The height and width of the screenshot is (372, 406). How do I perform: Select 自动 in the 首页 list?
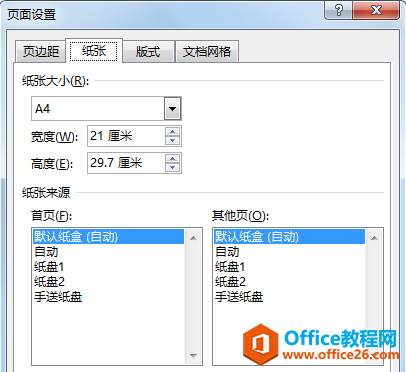pos(108,252)
